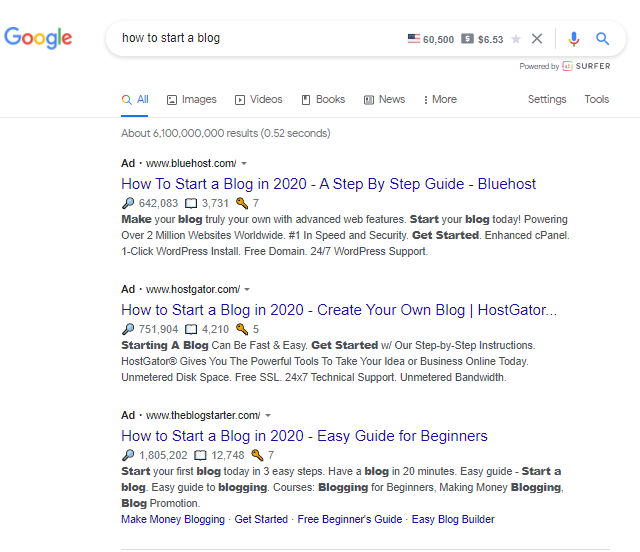Viewport: 640px width, 552px height.
Task: Expand the dropdown arrow next to www.theblogstarter.com
Action: click(x=268, y=416)
